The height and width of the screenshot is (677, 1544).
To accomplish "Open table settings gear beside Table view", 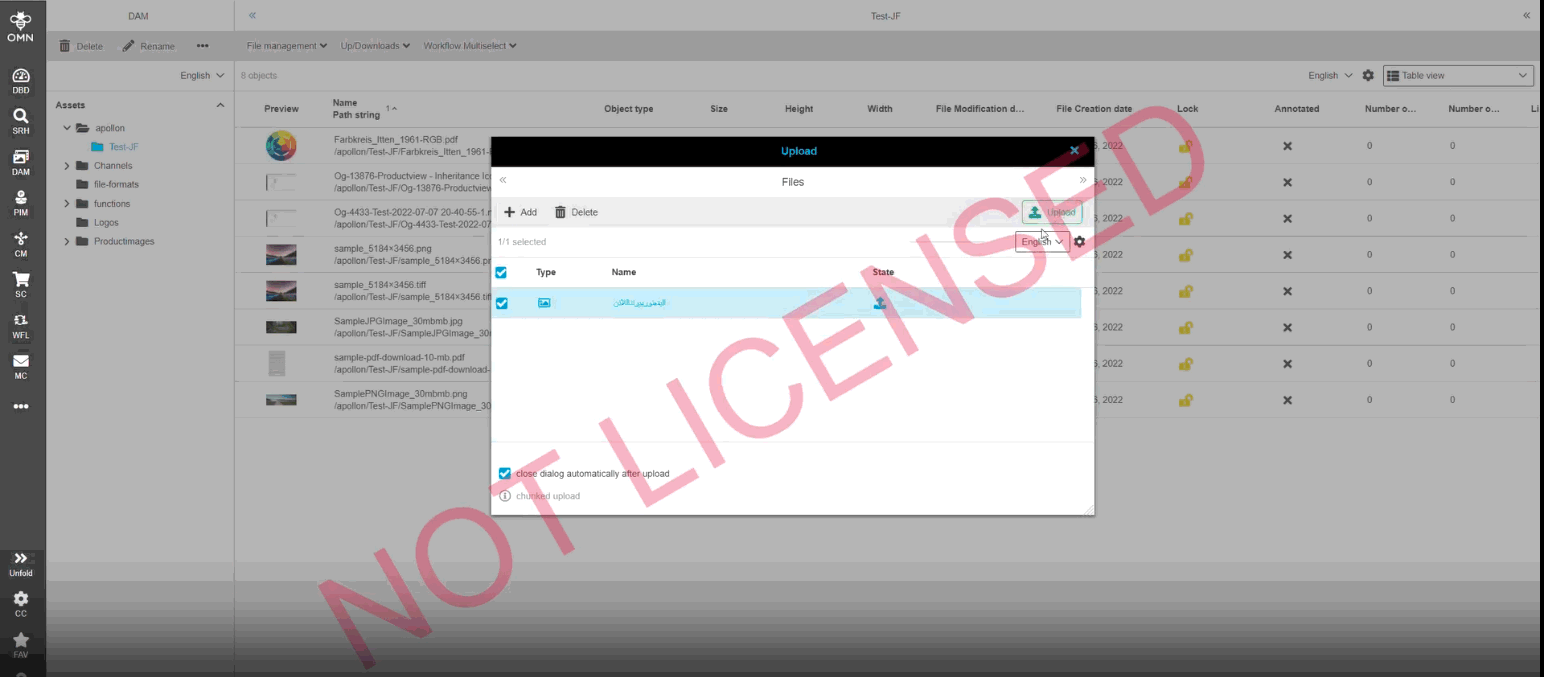I will (1368, 75).
